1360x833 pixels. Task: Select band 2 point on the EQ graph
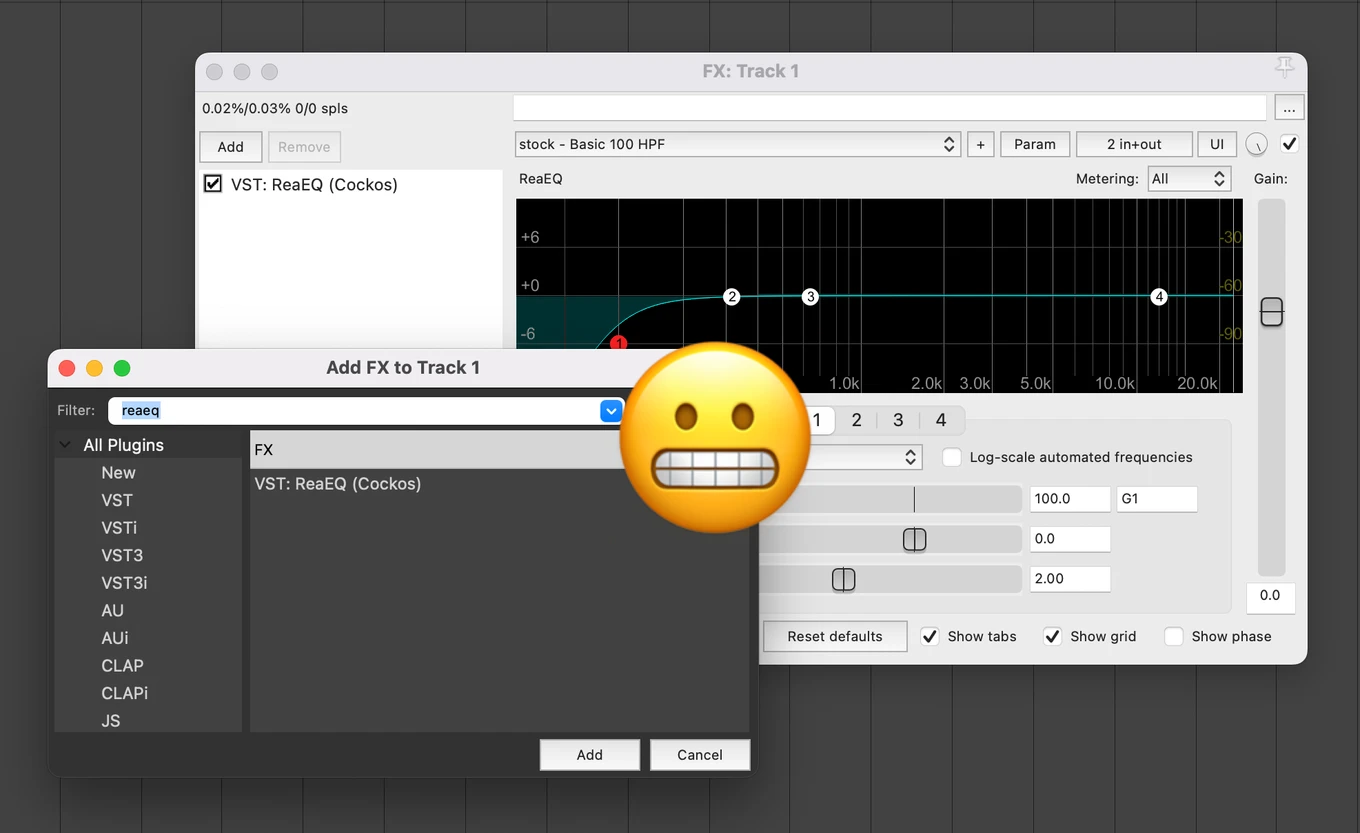point(732,297)
